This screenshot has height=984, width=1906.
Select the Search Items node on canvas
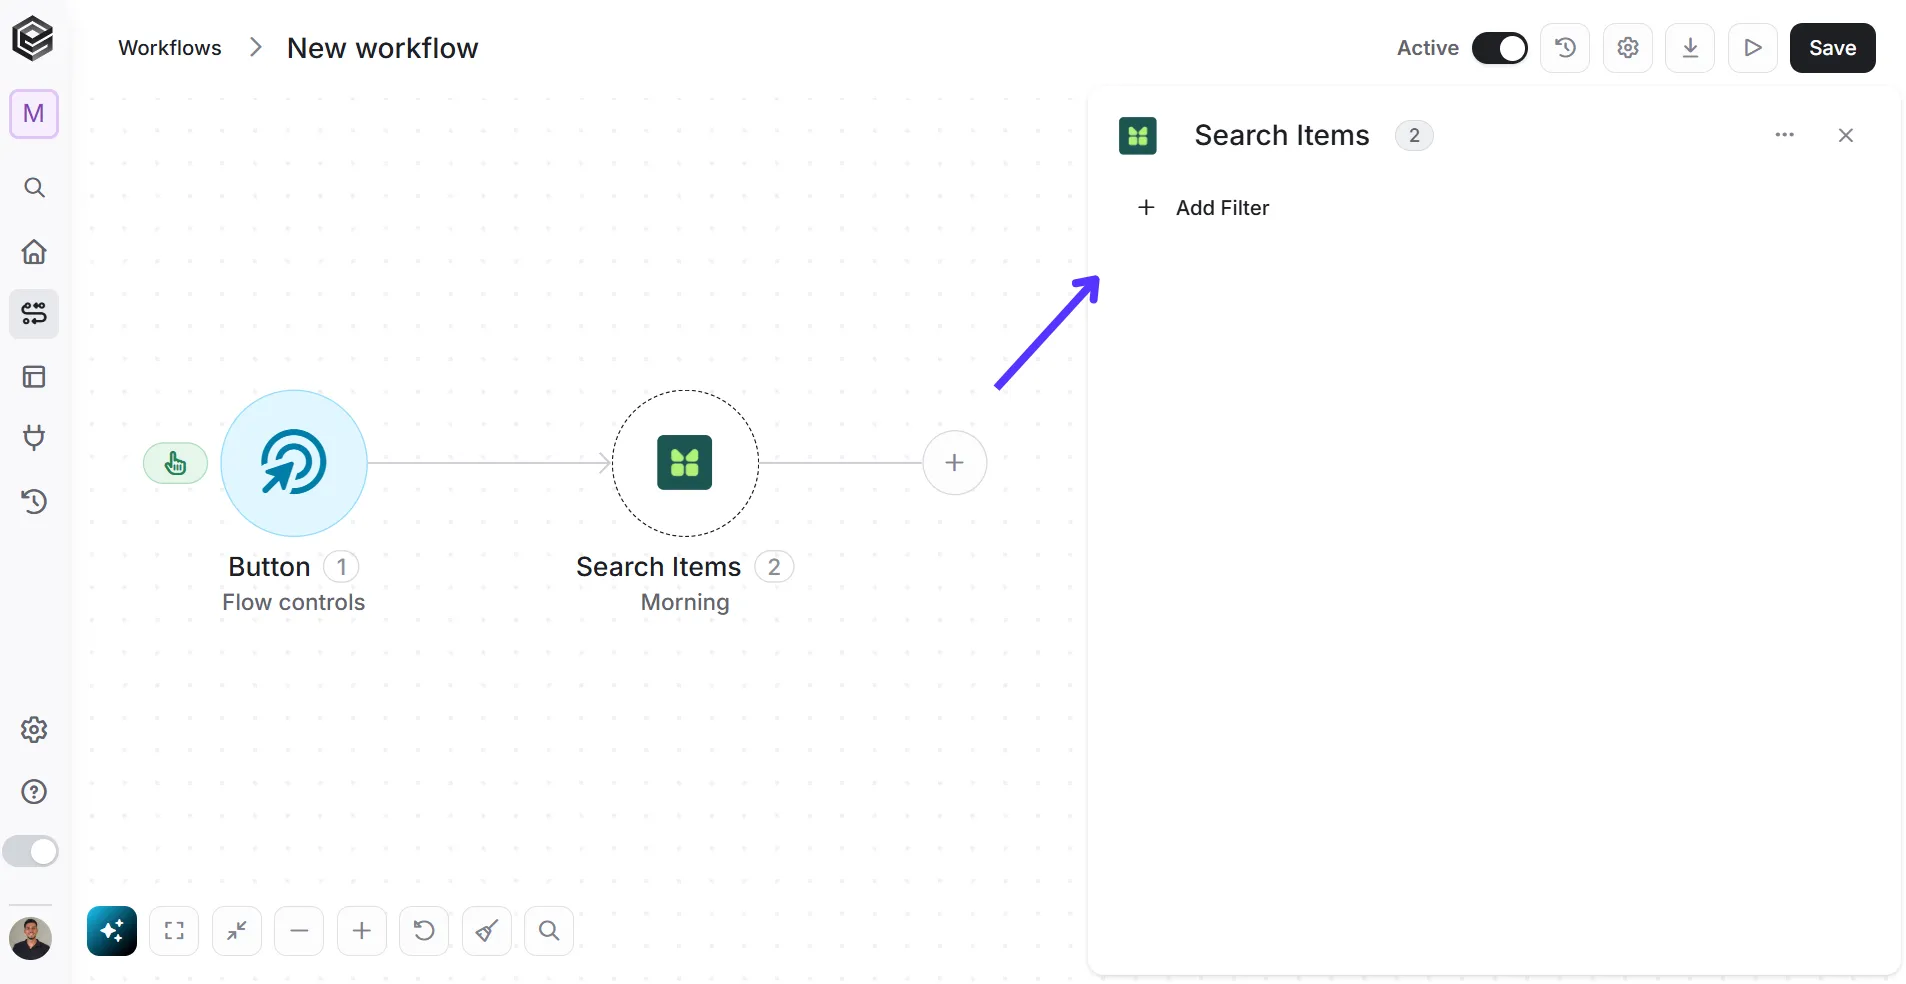(x=685, y=463)
